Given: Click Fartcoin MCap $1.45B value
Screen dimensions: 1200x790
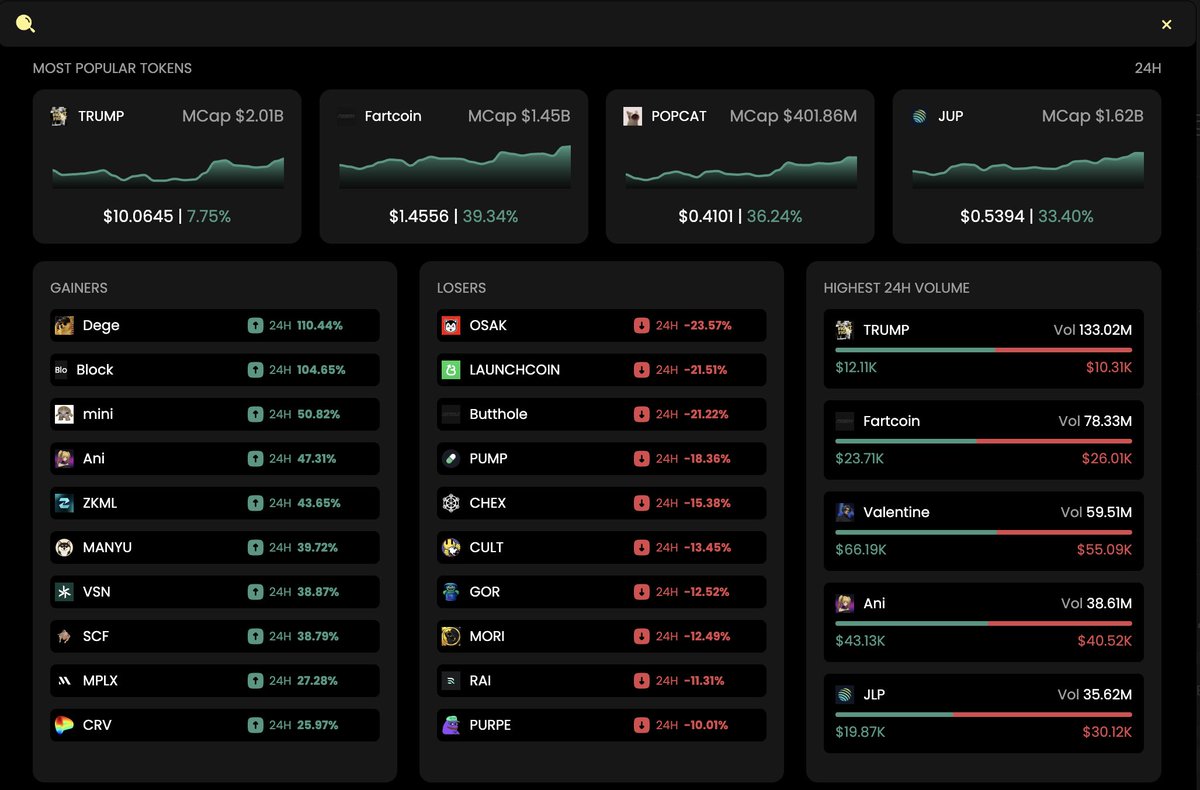Looking at the screenshot, I should [545, 116].
